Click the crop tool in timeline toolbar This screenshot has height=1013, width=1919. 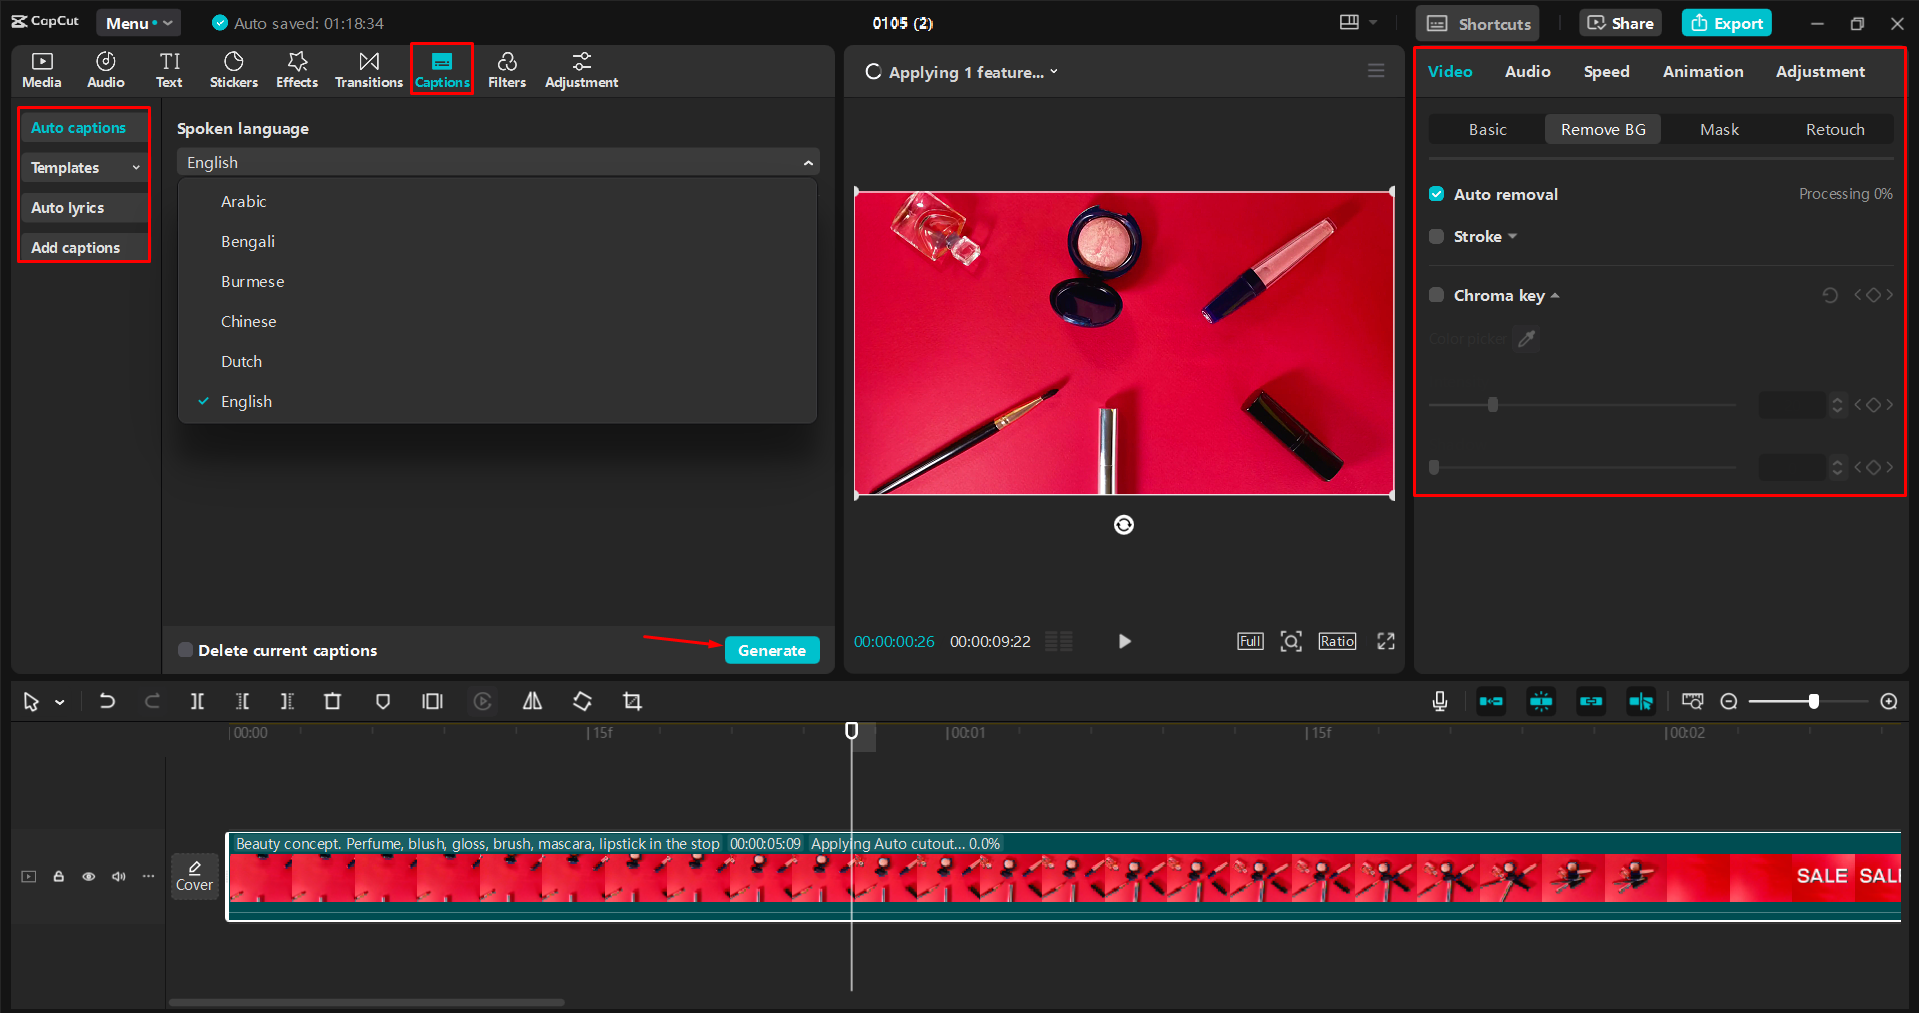[632, 702]
